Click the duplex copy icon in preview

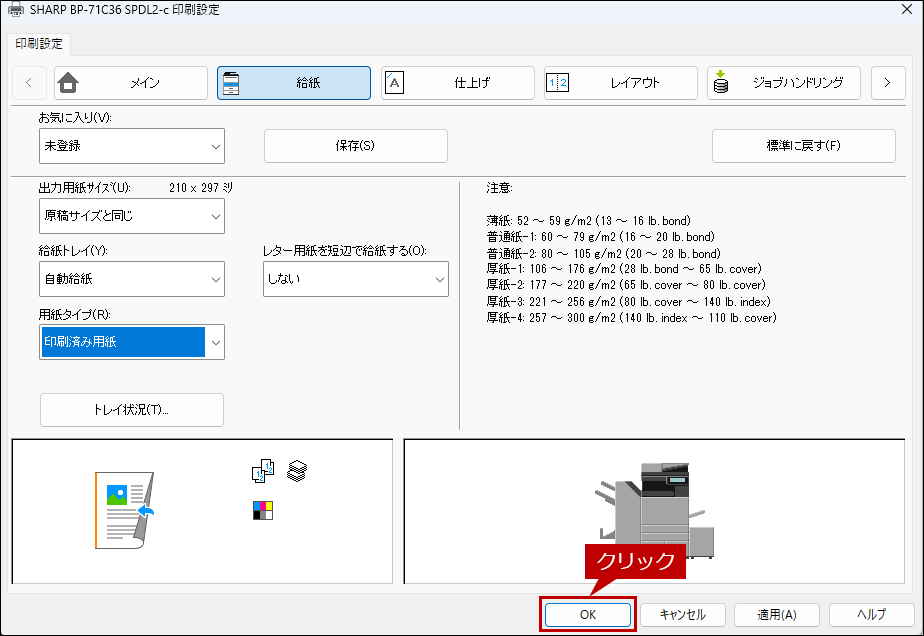(x=263, y=471)
